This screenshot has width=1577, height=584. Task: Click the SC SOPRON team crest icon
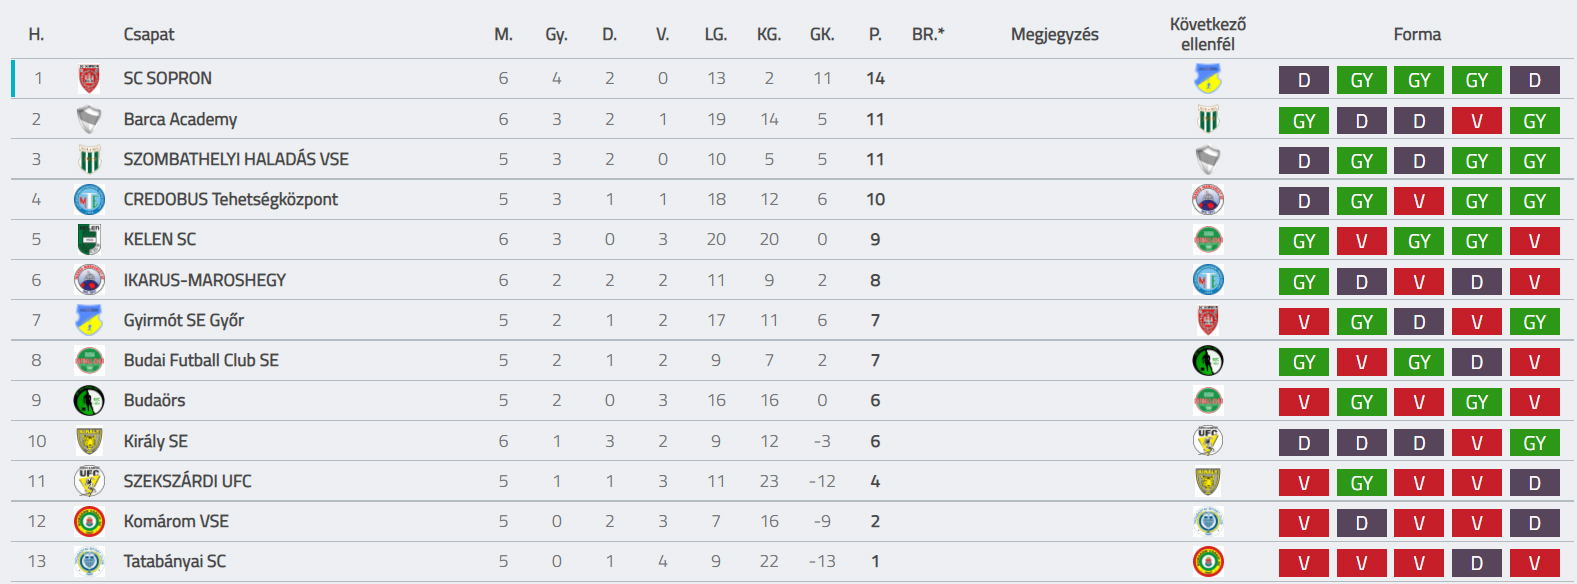(x=89, y=79)
